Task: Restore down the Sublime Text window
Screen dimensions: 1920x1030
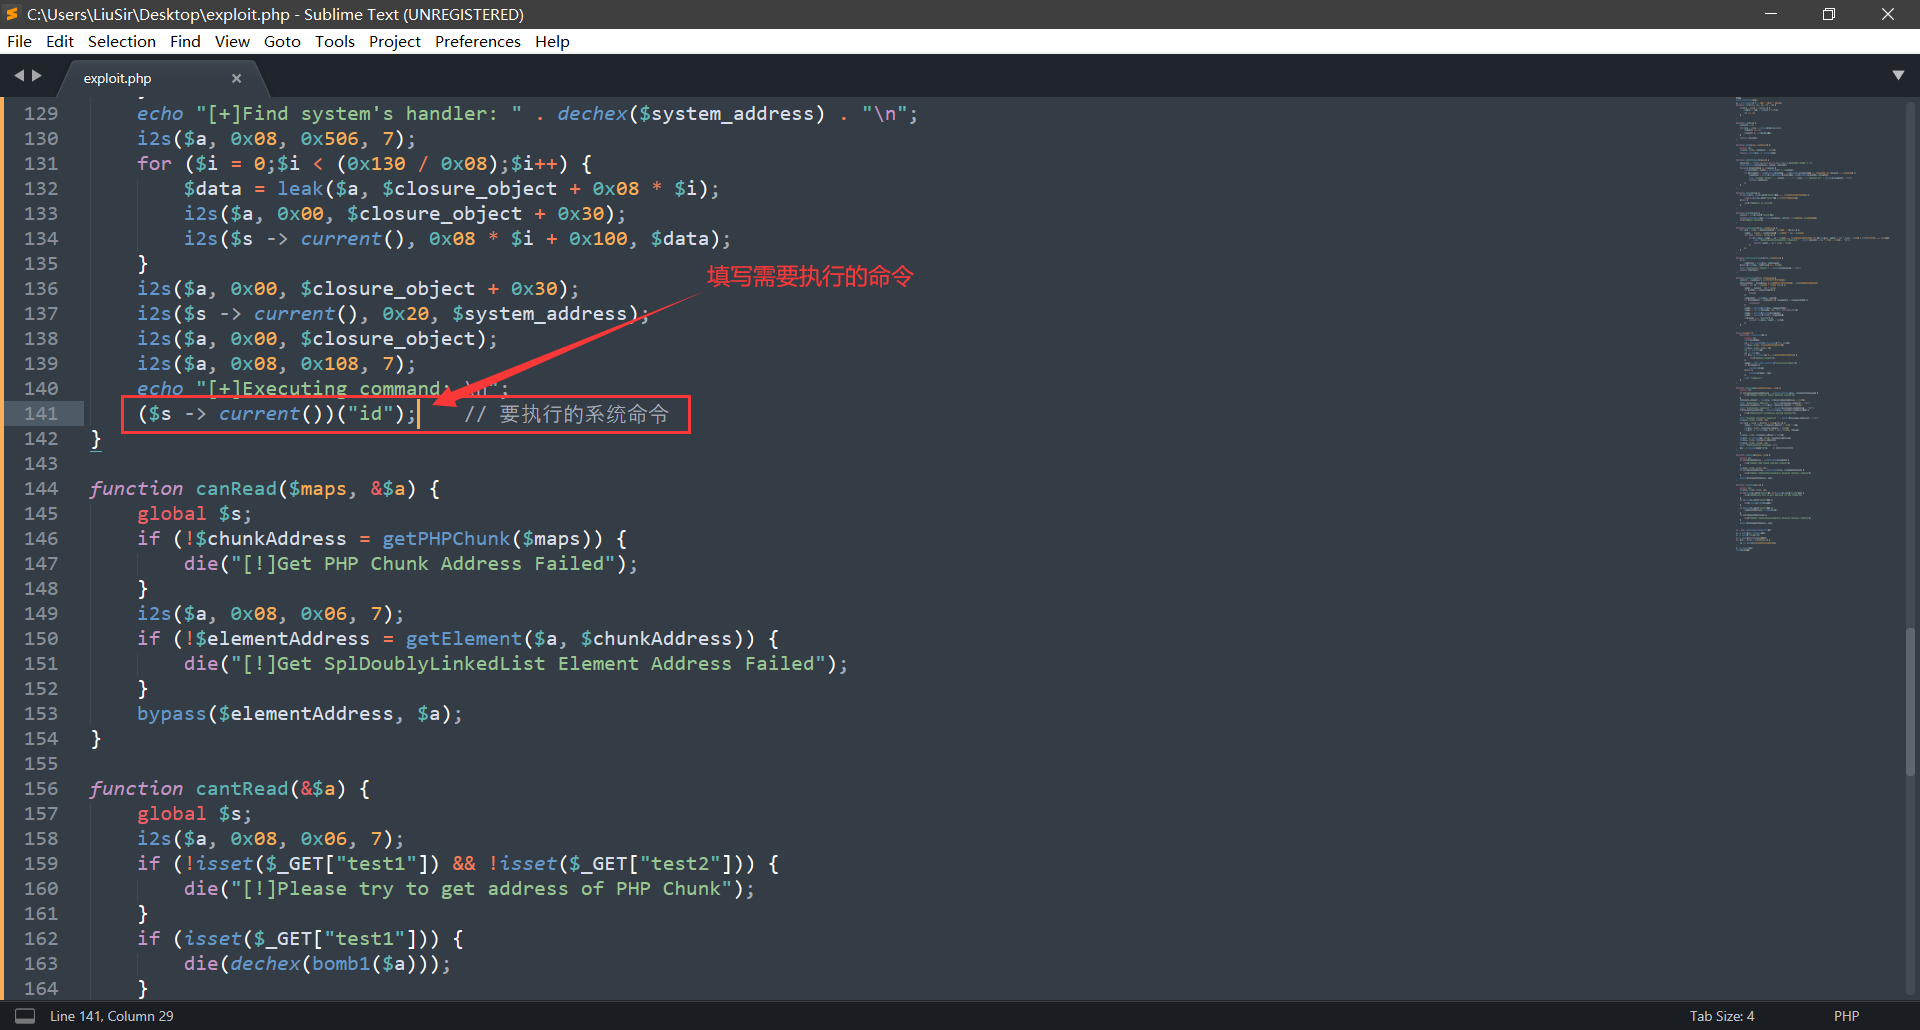Action: [x=1829, y=14]
